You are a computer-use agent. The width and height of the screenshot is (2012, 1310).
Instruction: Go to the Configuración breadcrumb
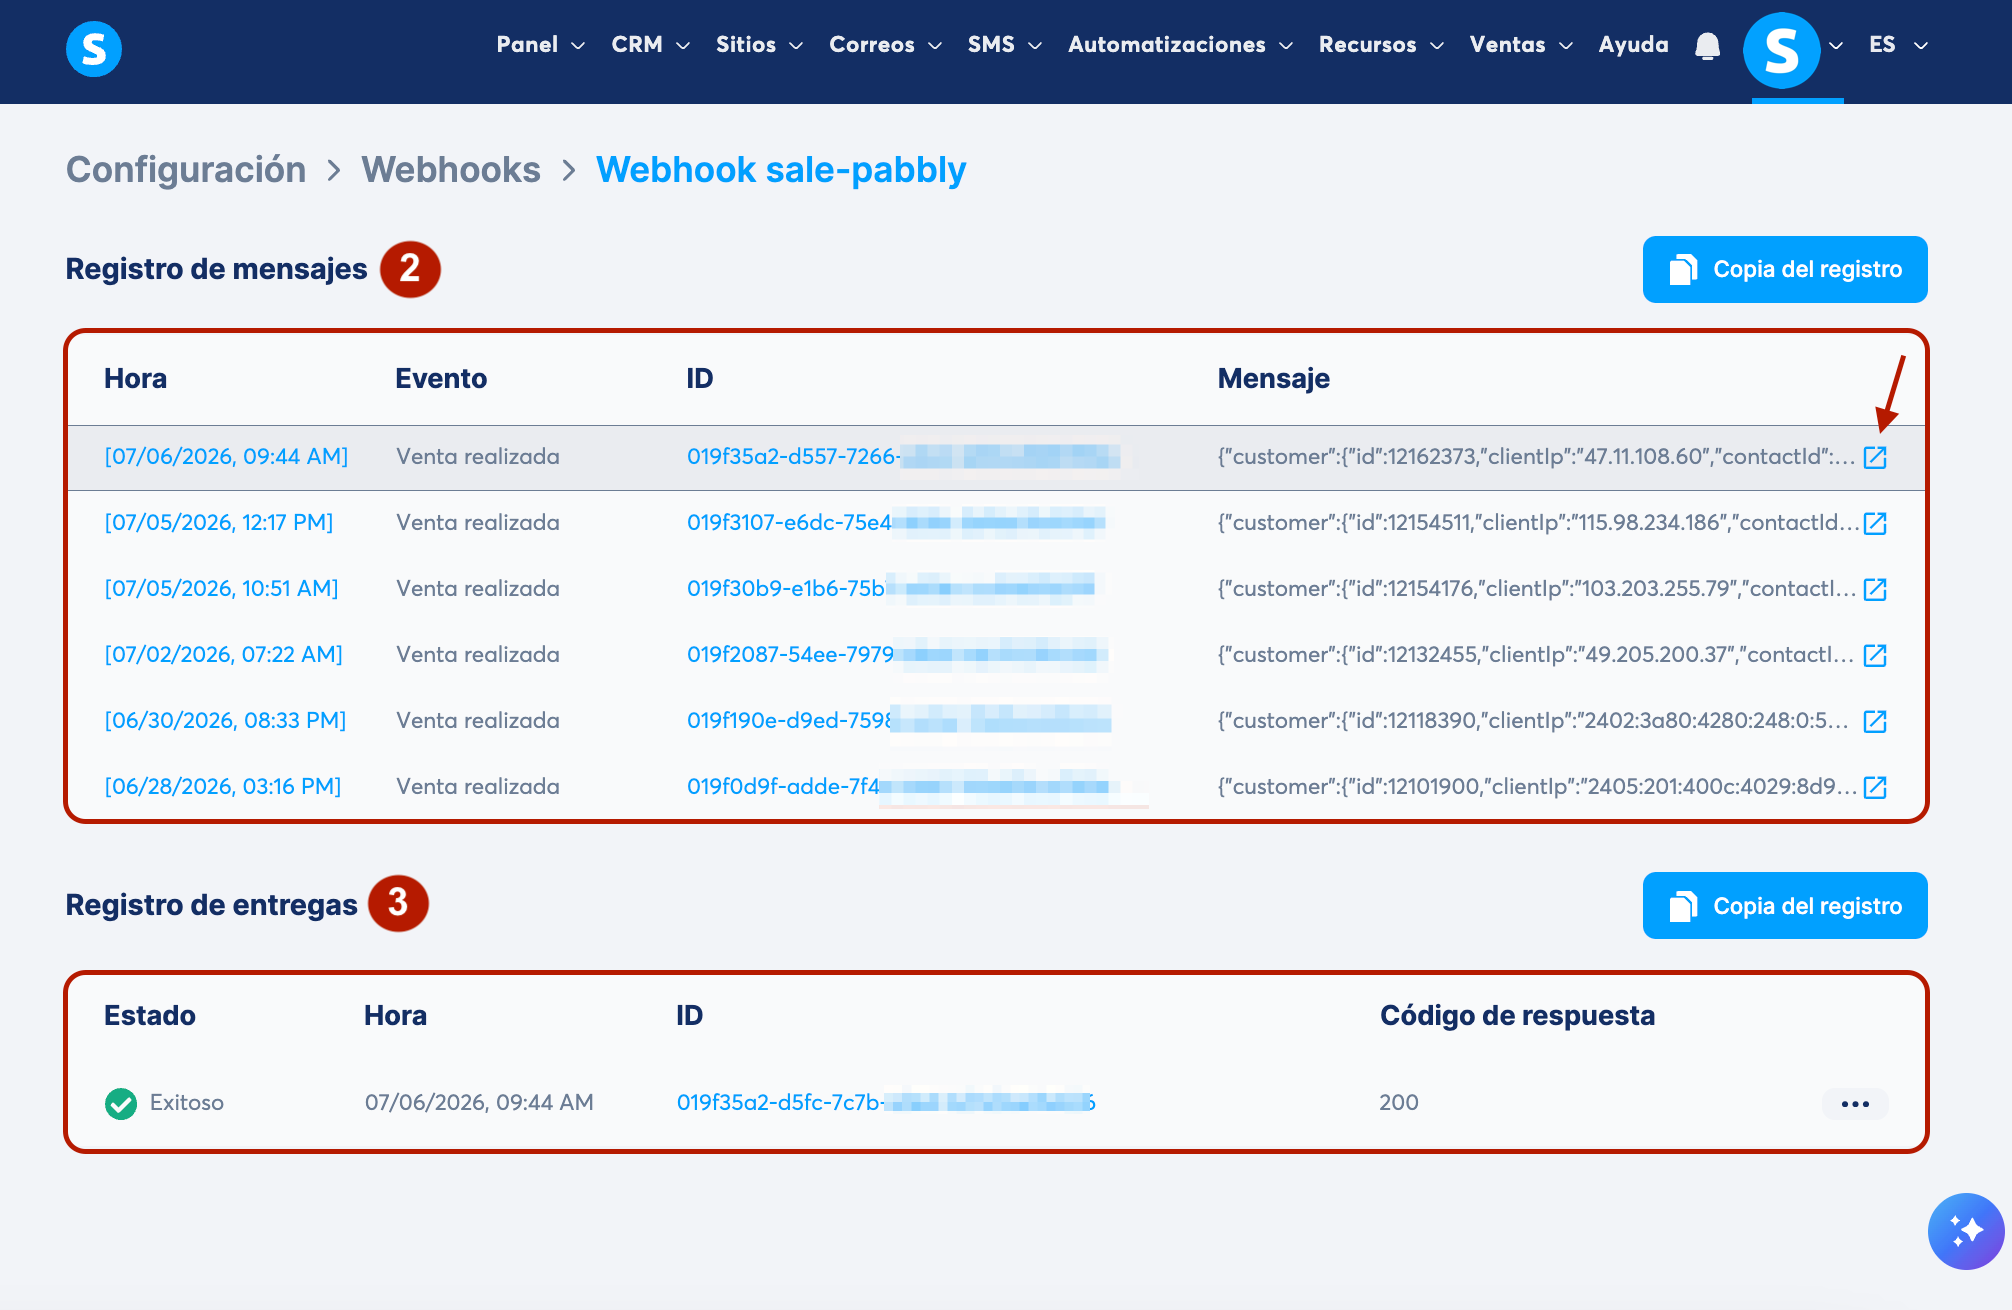[x=186, y=170]
